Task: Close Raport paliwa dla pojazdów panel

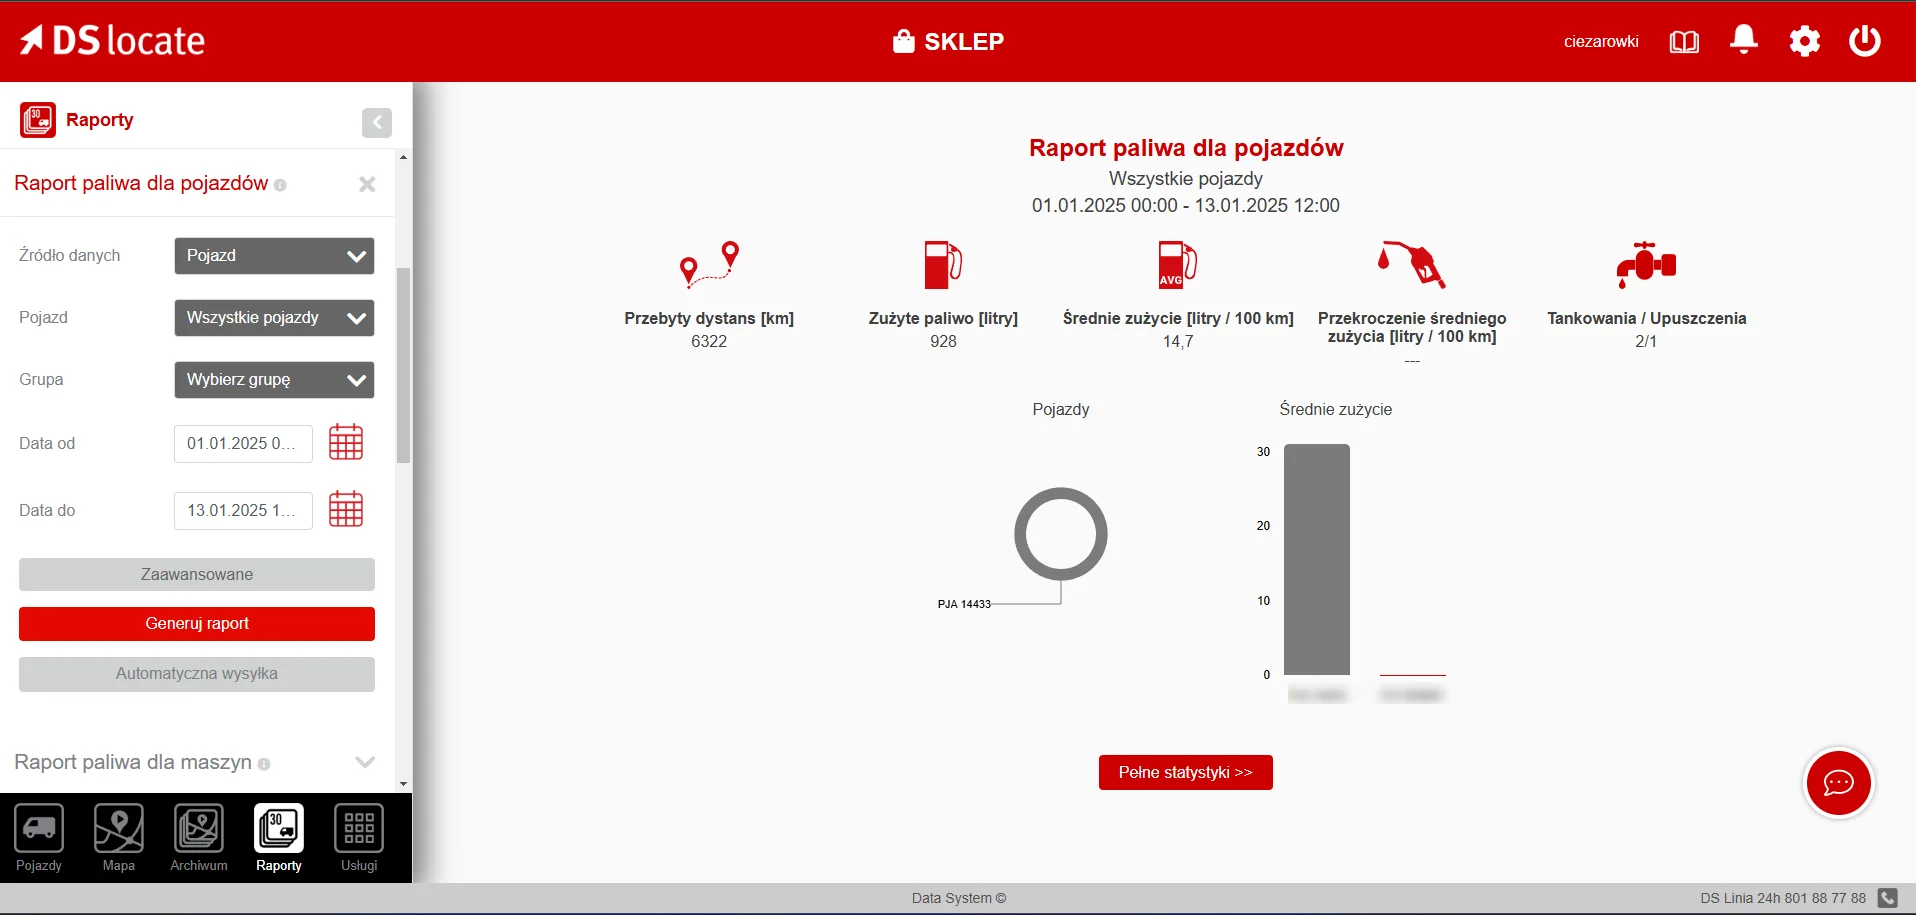Action: 367,184
